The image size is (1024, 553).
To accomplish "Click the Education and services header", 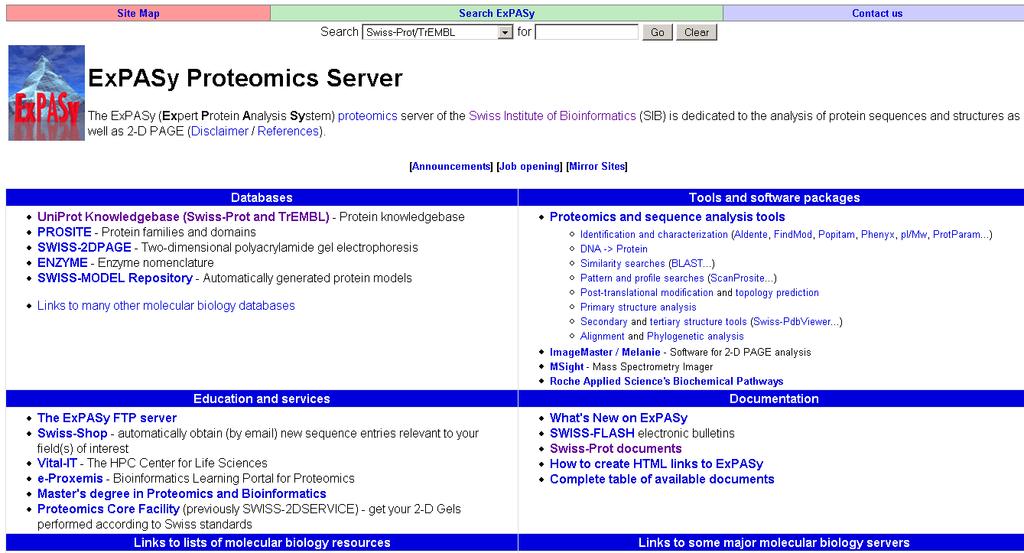I will 261,398.
